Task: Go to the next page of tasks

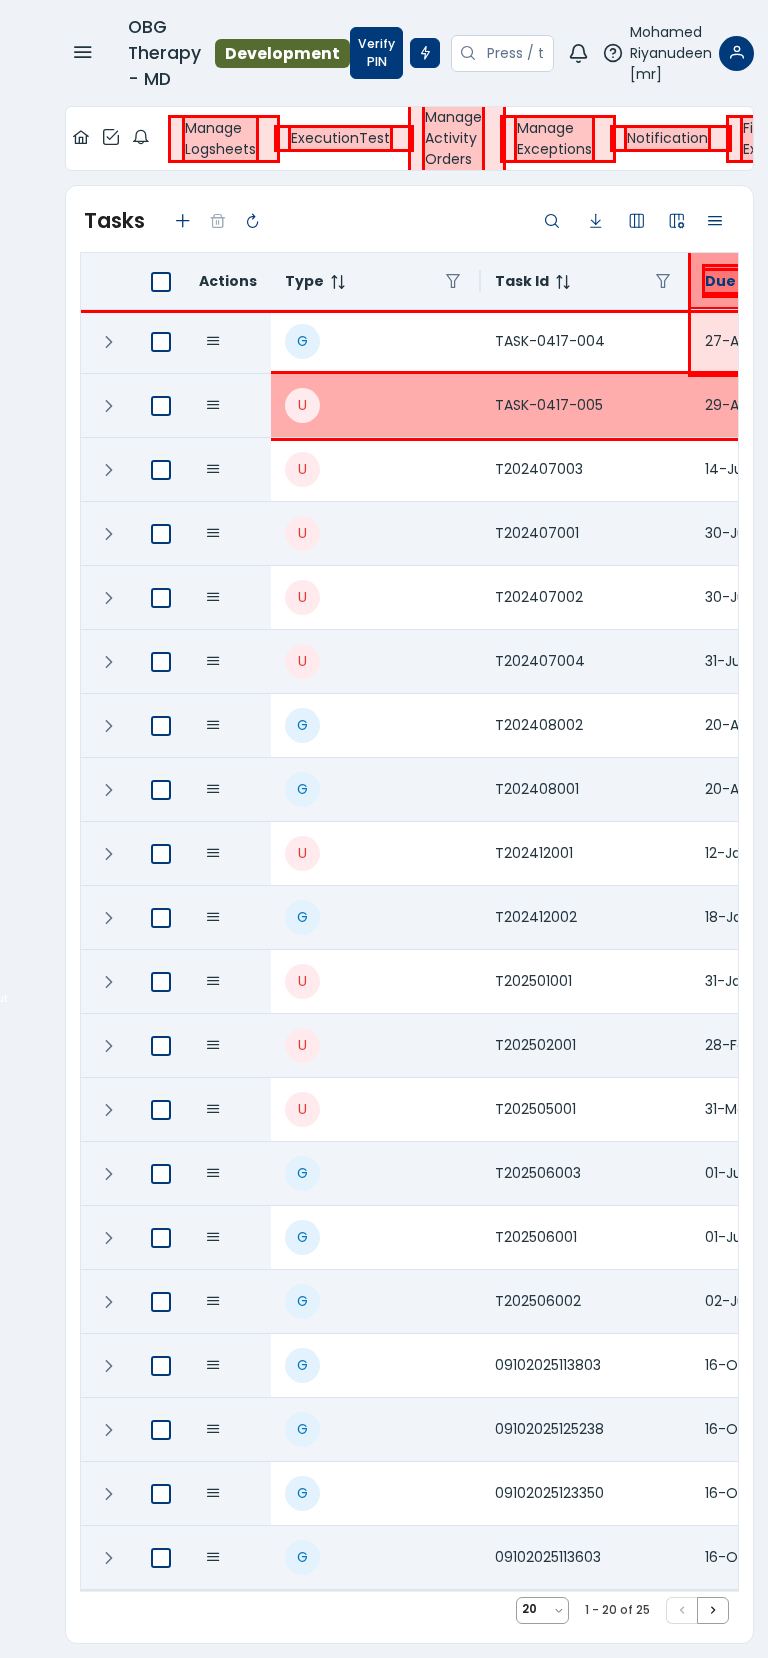Action: pyautogui.click(x=713, y=1610)
